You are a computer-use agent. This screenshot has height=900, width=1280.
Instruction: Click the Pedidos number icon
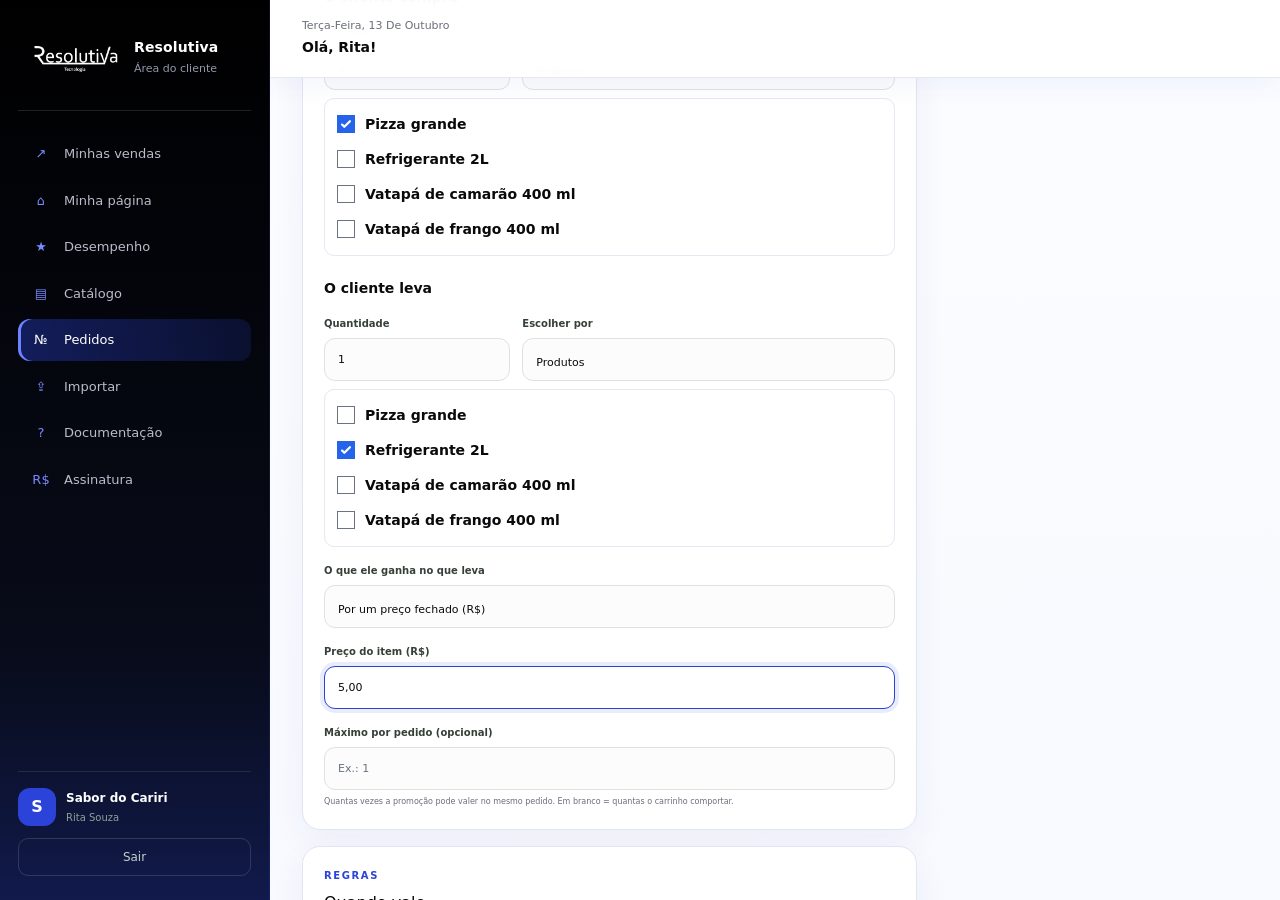[41, 340]
